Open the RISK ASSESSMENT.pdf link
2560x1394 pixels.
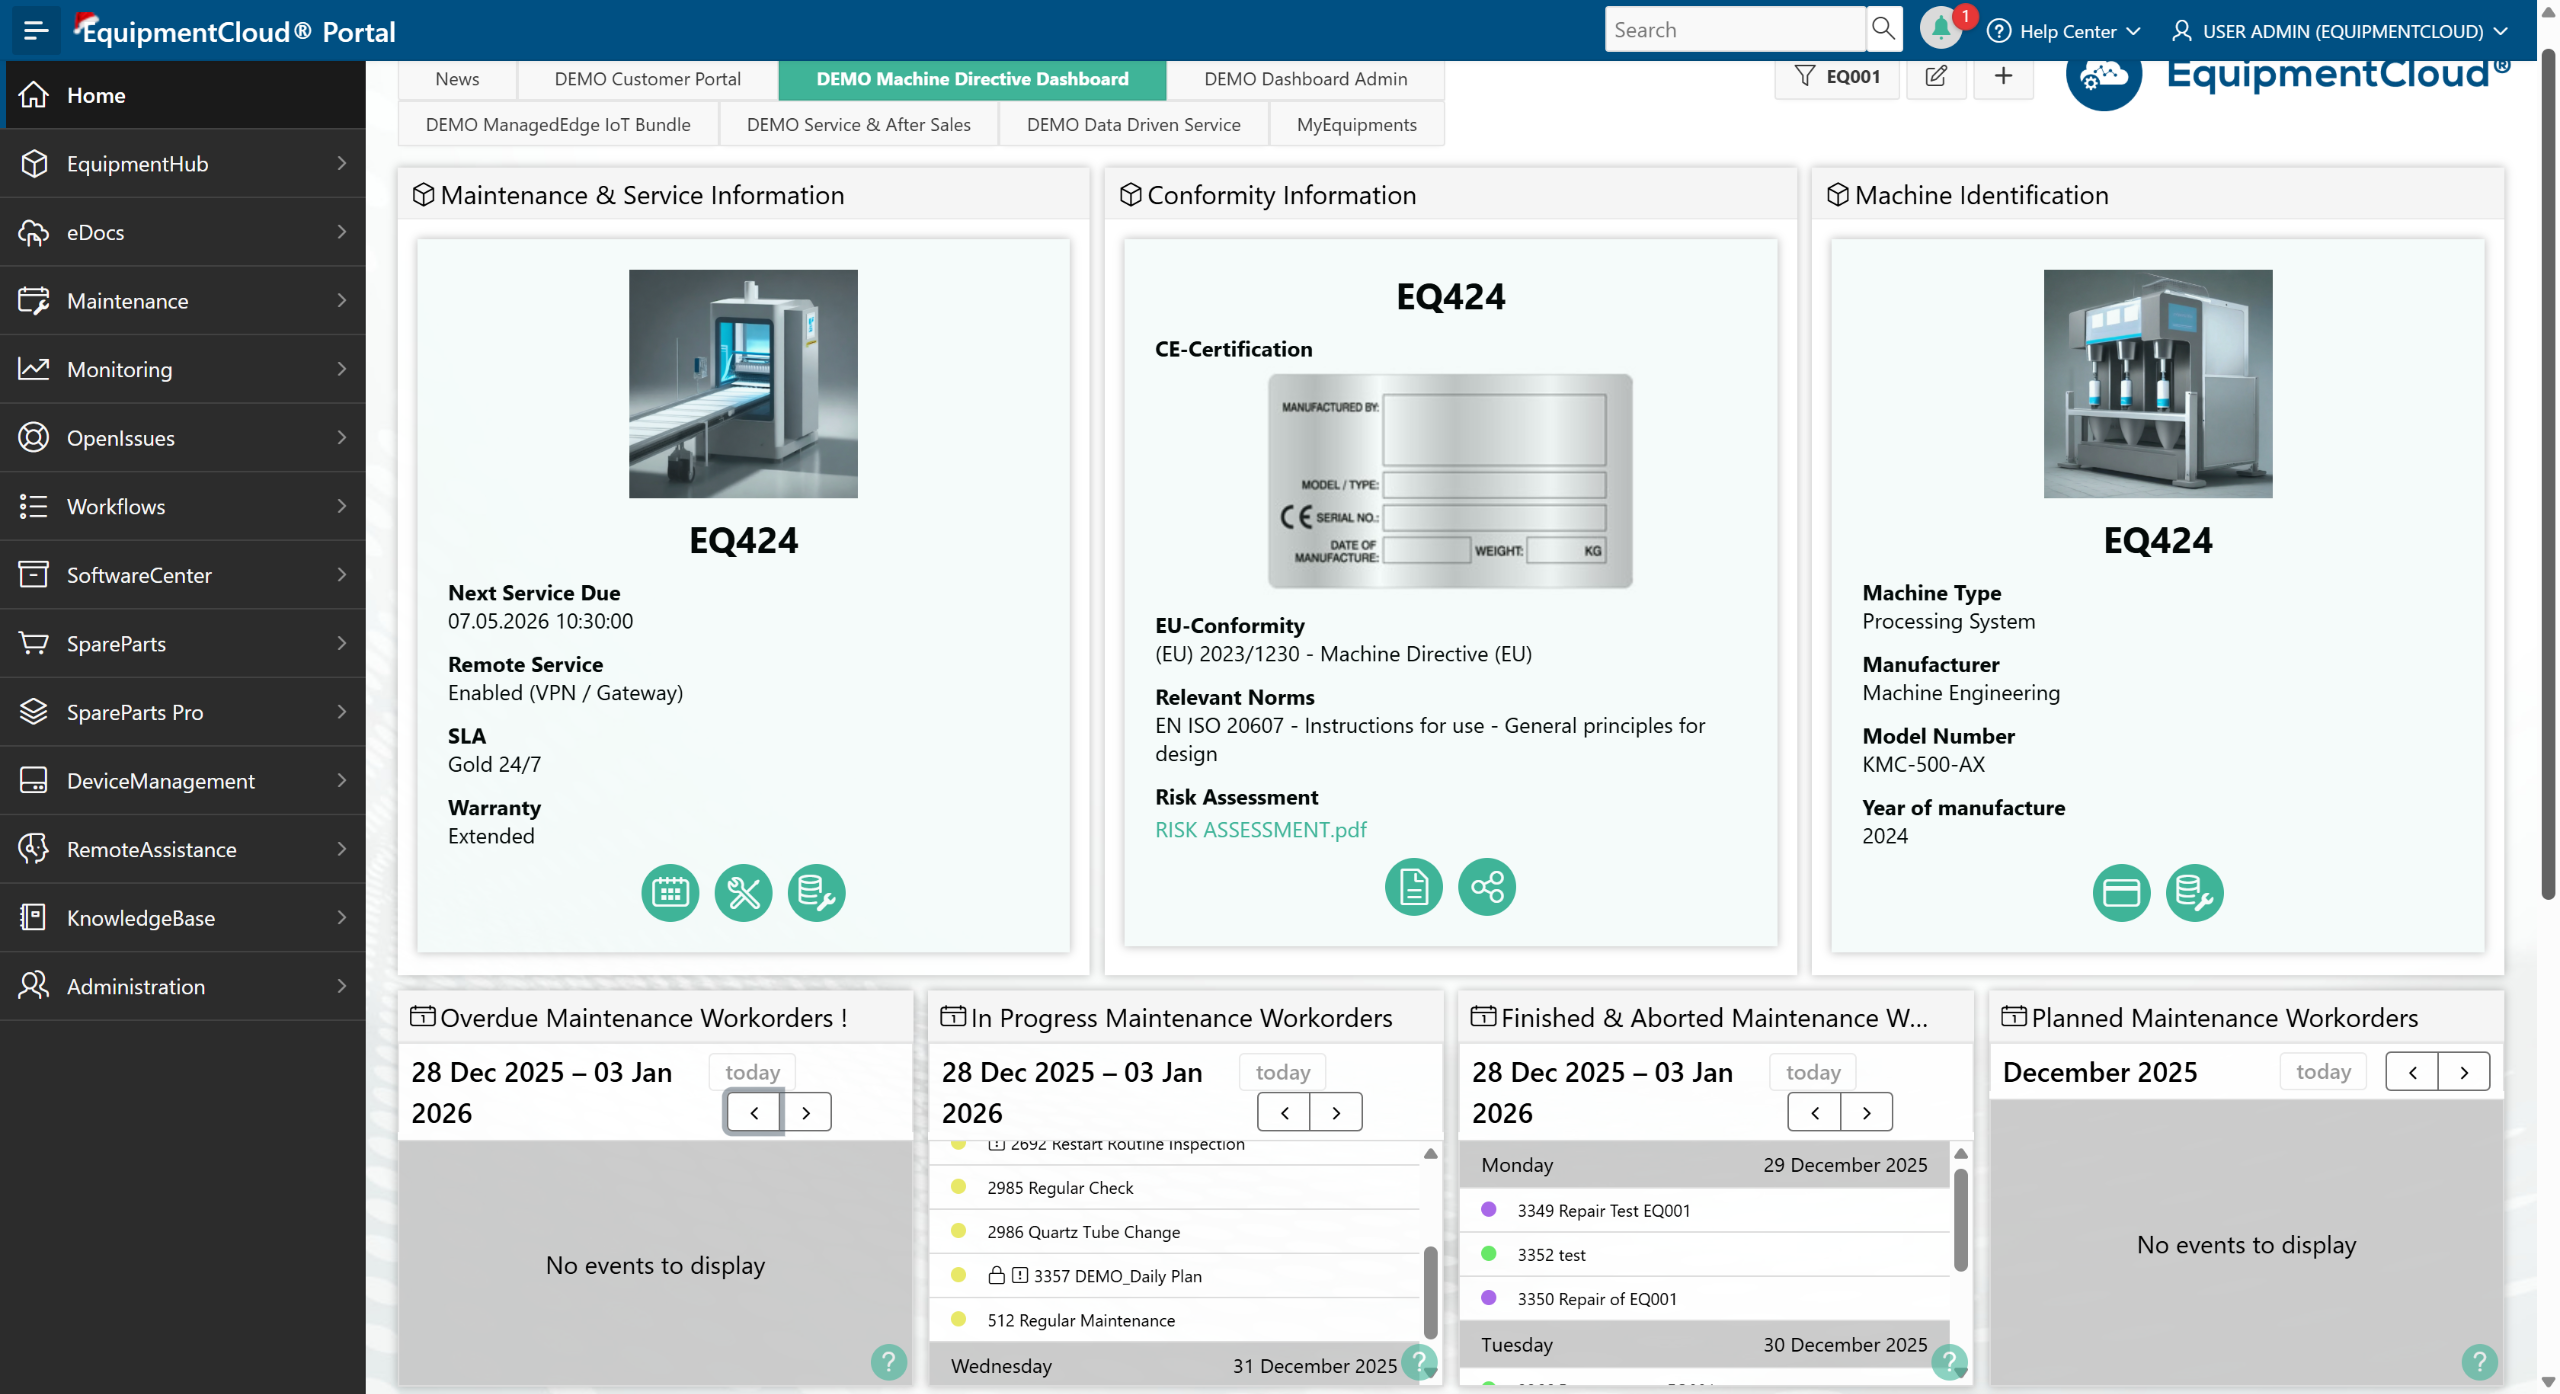coord(1260,829)
